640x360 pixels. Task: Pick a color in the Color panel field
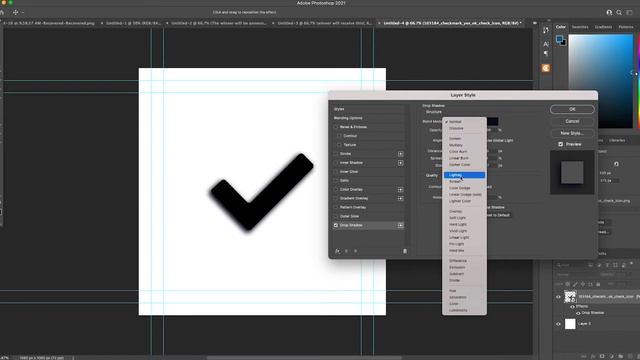(x=600, y=81)
